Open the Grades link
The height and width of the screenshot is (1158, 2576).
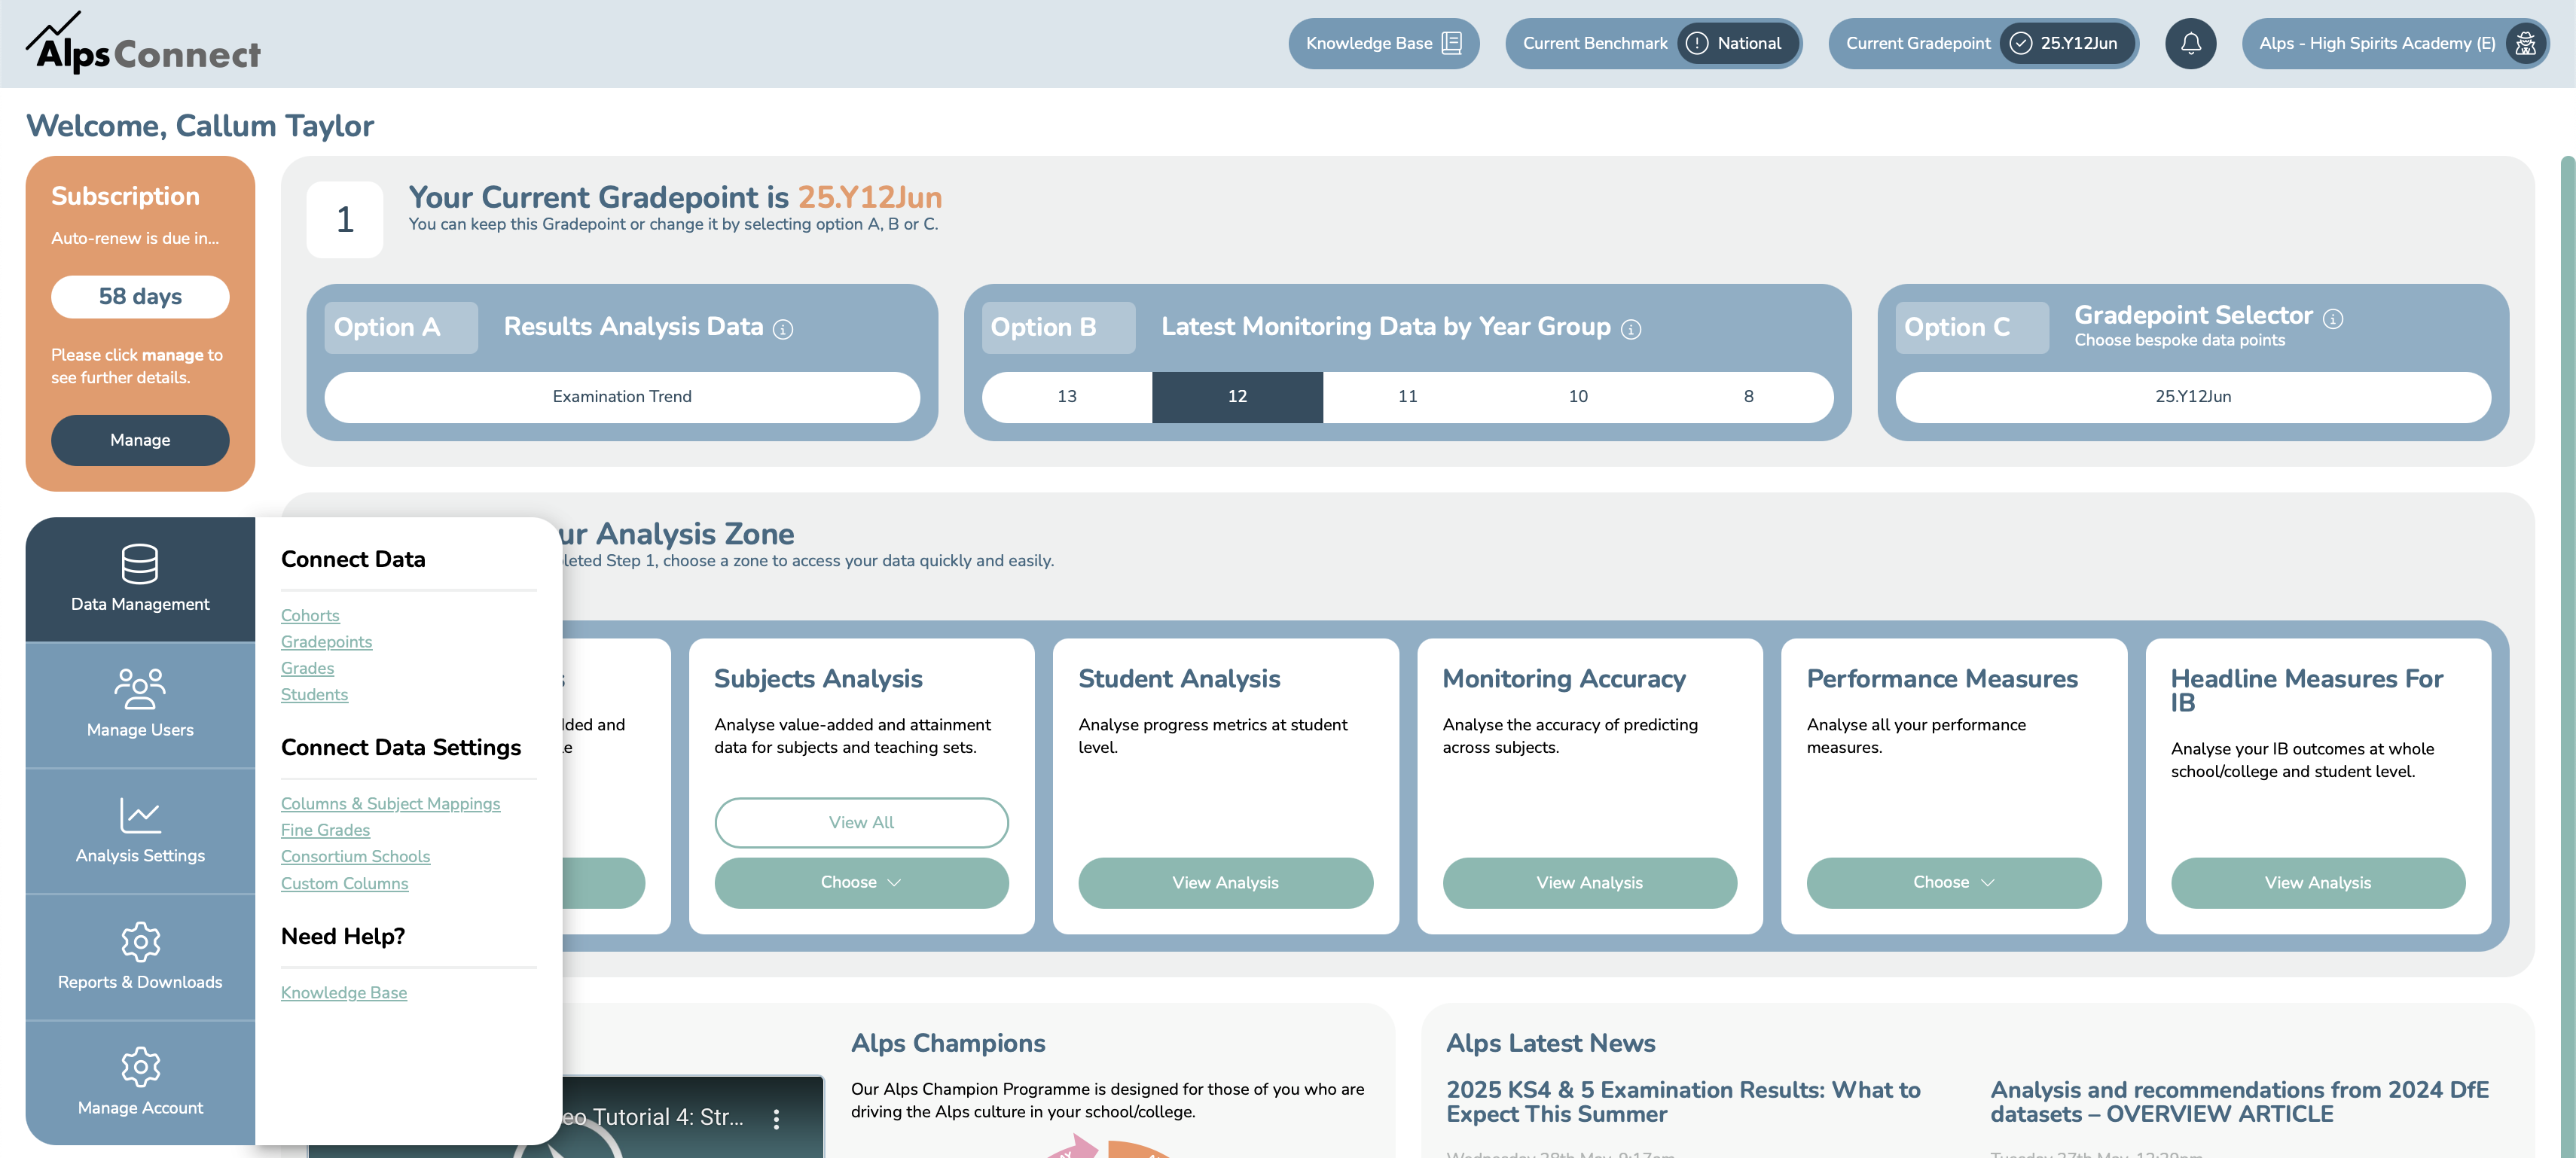tap(307, 668)
